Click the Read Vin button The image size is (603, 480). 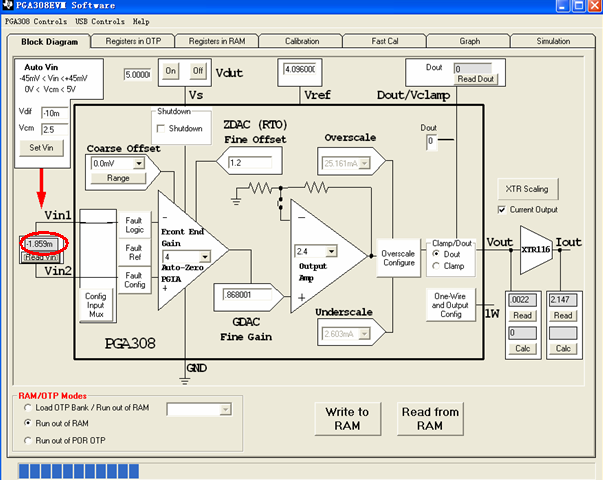click(x=42, y=257)
